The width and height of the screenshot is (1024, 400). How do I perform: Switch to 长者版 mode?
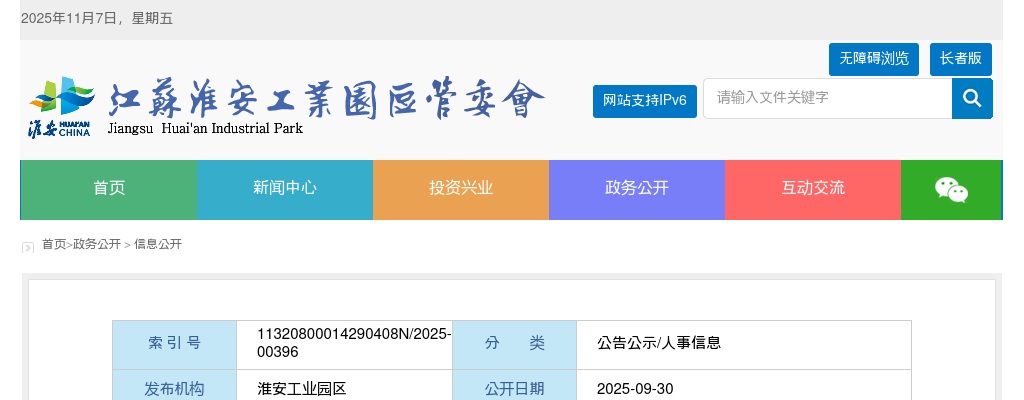pyautogui.click(x=961, y=59)
